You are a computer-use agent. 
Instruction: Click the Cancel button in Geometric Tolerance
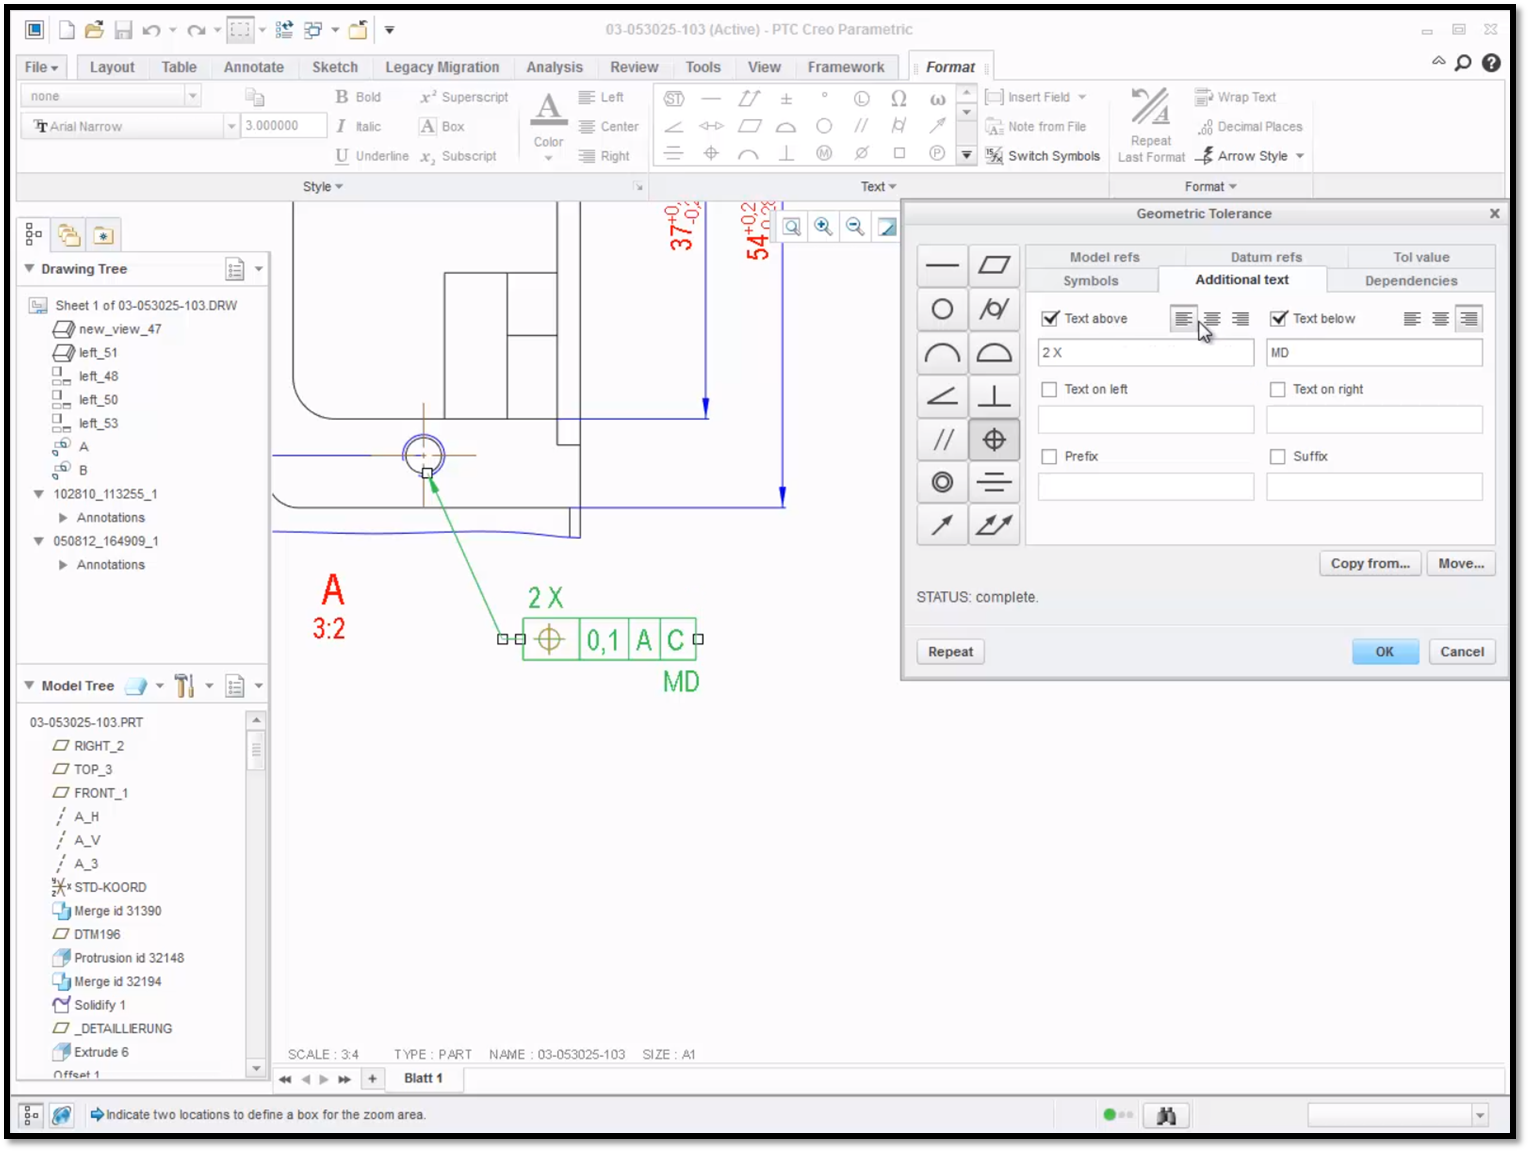click(x=1462, y=652)
